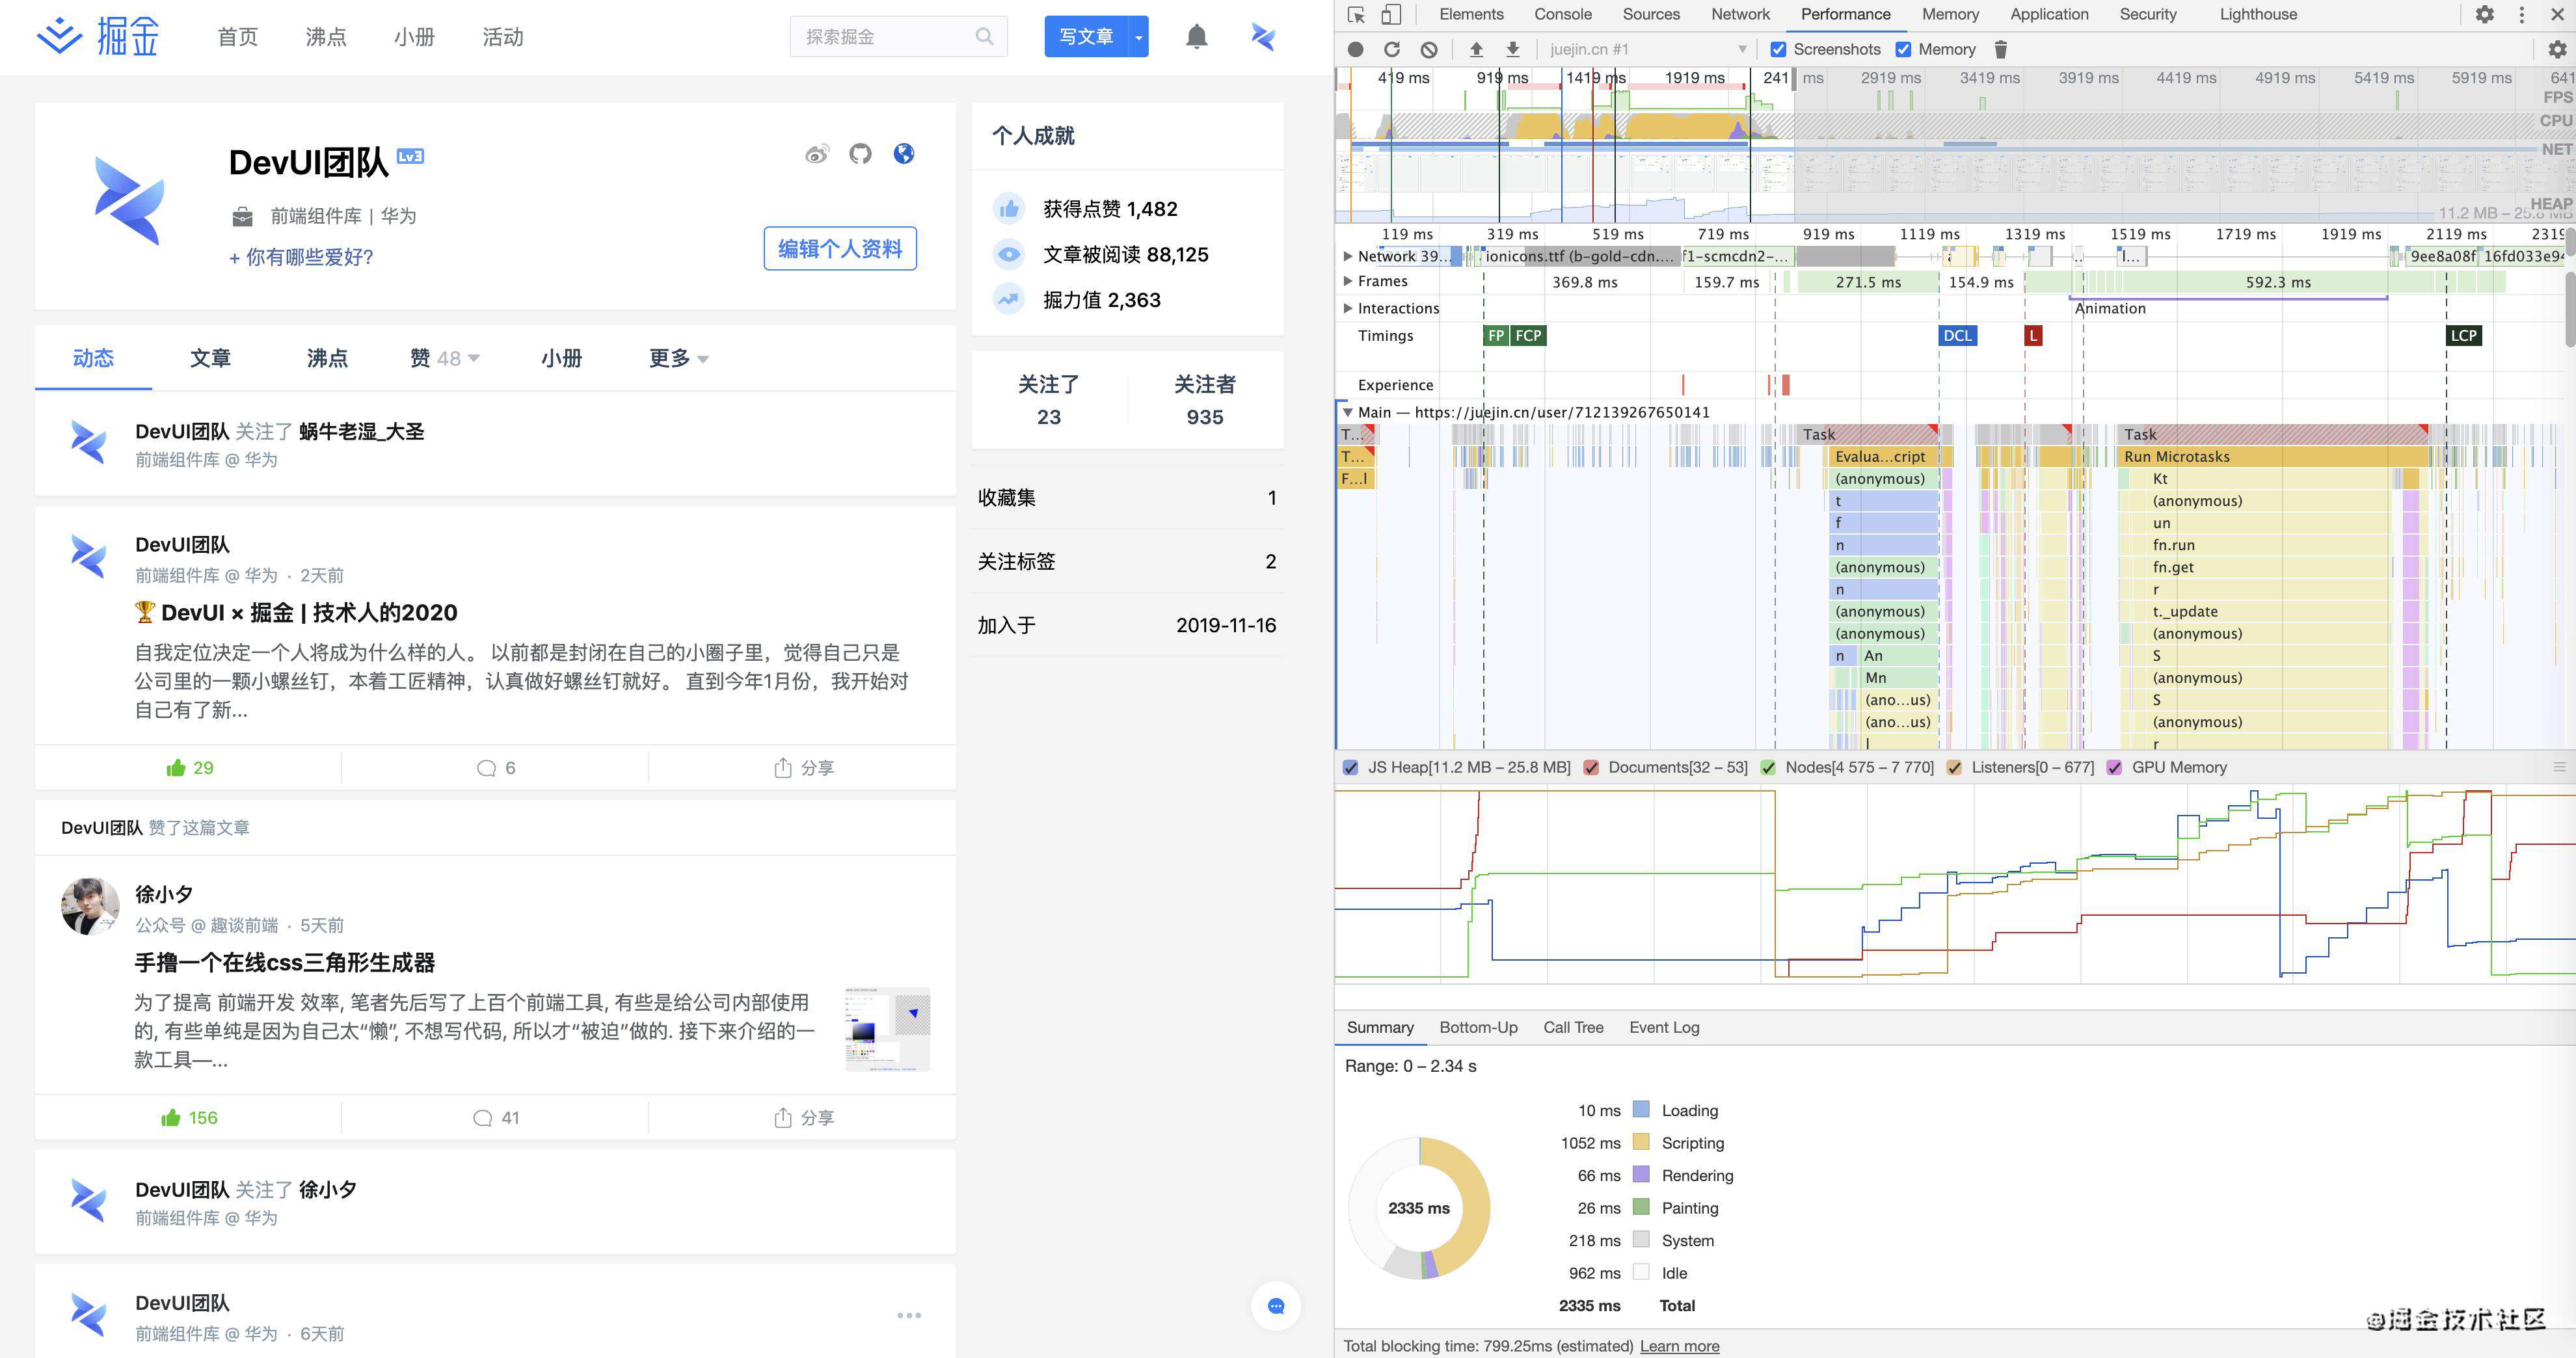Like the css三角形生成器 article (156)
This screenshot has height=1358, width=2576.
[189, 1117]
